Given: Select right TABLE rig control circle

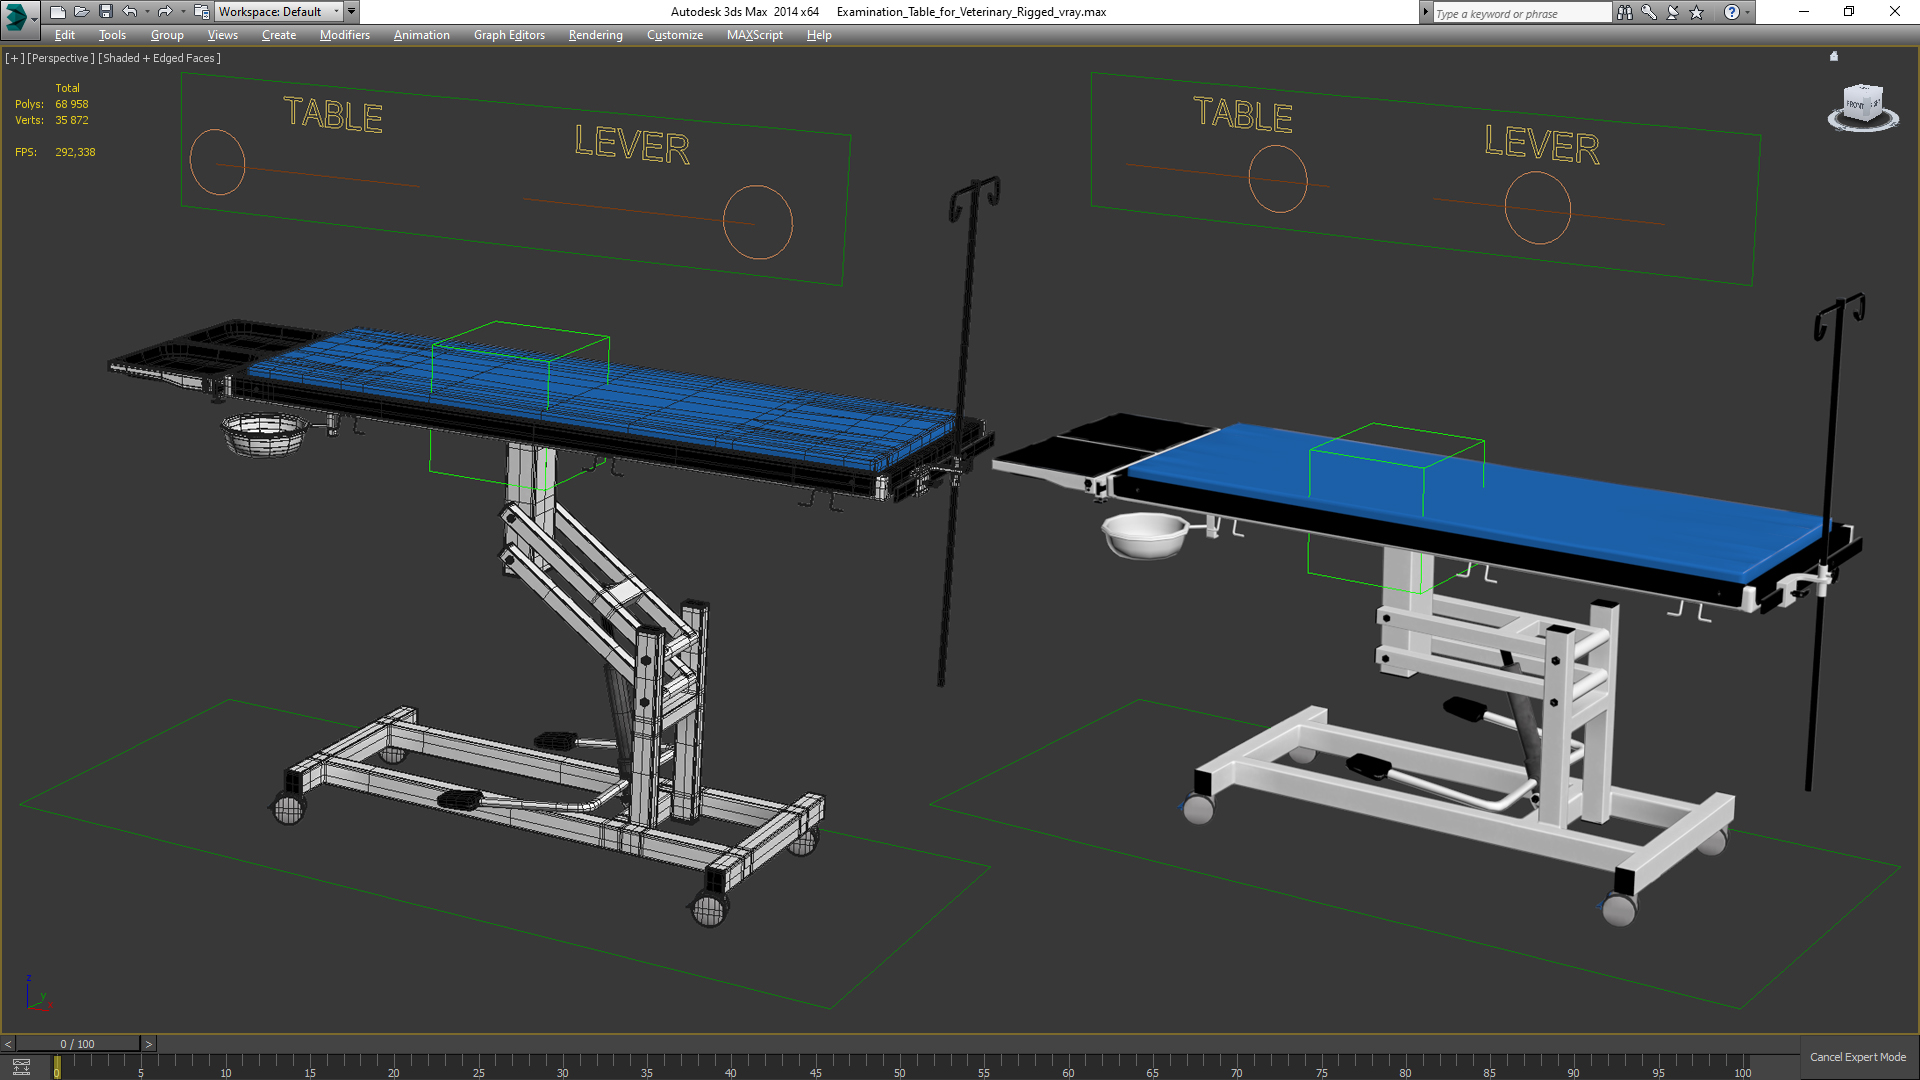Looking at the screenshot, I should click(1278, 179).
